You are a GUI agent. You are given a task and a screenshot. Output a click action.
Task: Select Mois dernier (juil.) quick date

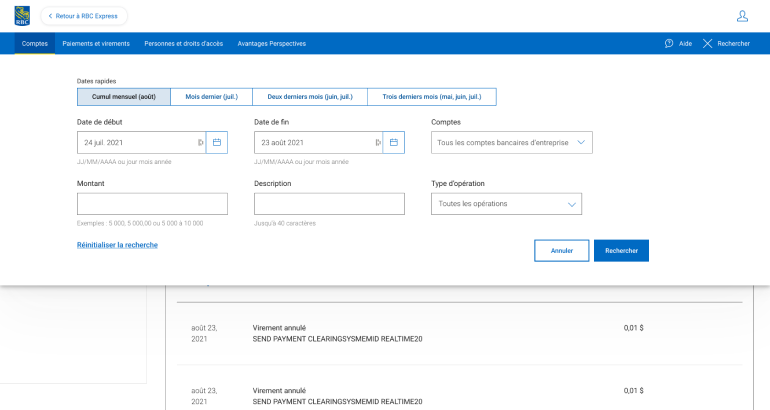tap(211, 97)
